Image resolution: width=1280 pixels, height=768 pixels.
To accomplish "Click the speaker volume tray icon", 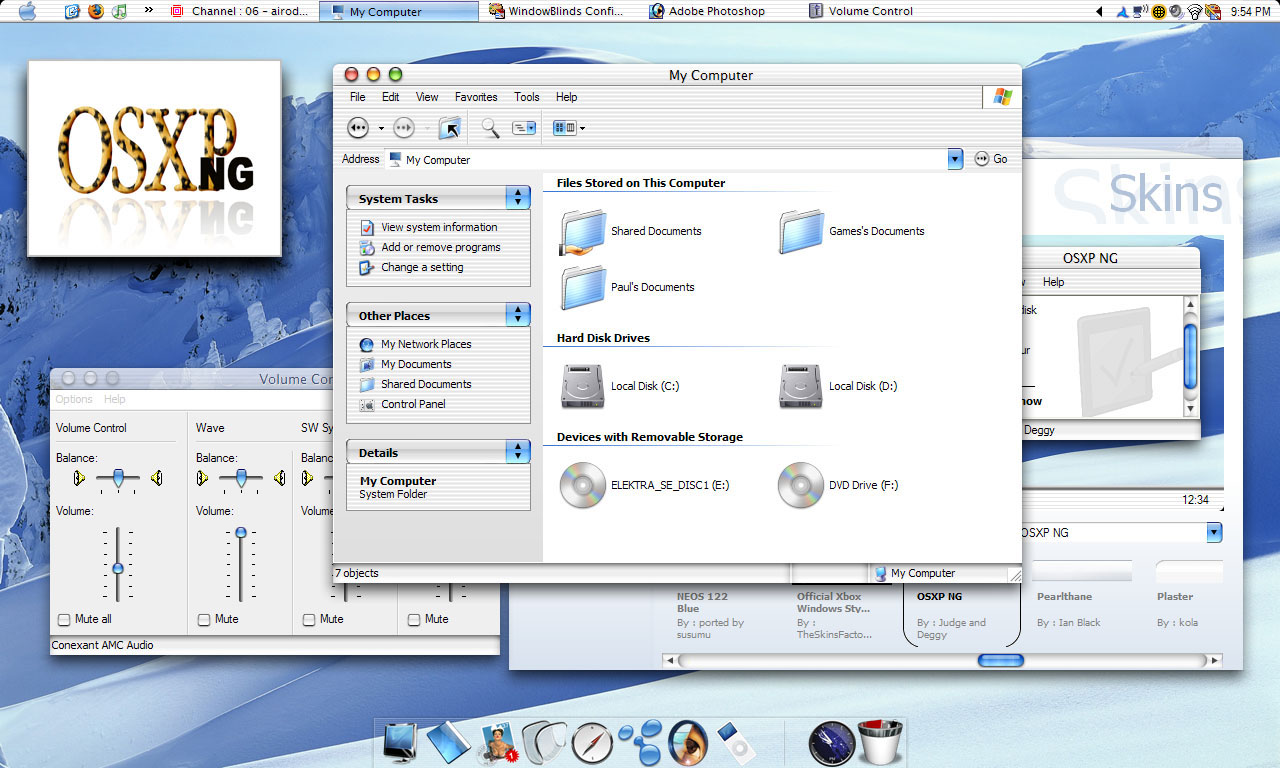I will pos(1177,11).
